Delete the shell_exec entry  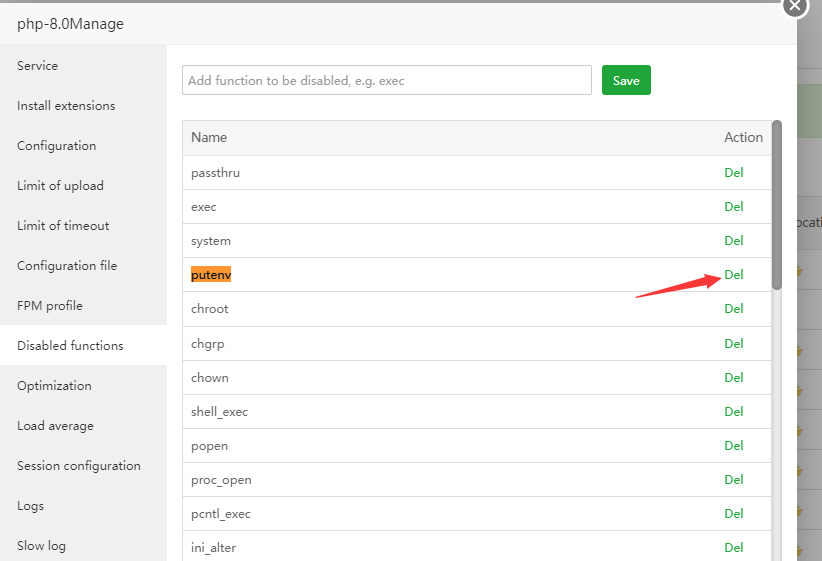(x=734, y=412)
